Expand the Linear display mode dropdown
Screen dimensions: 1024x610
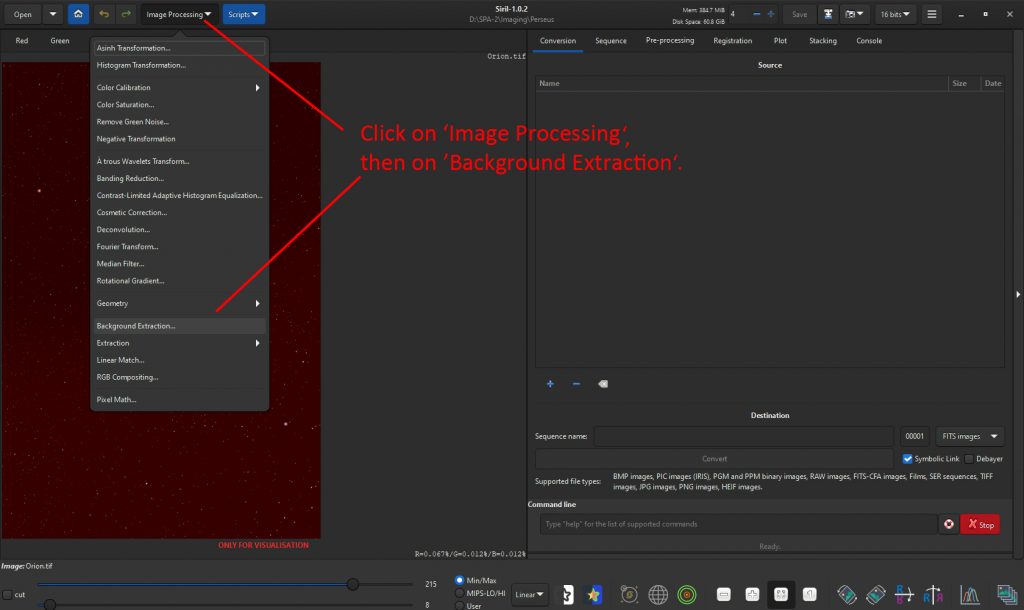click(x=530, y=594)
